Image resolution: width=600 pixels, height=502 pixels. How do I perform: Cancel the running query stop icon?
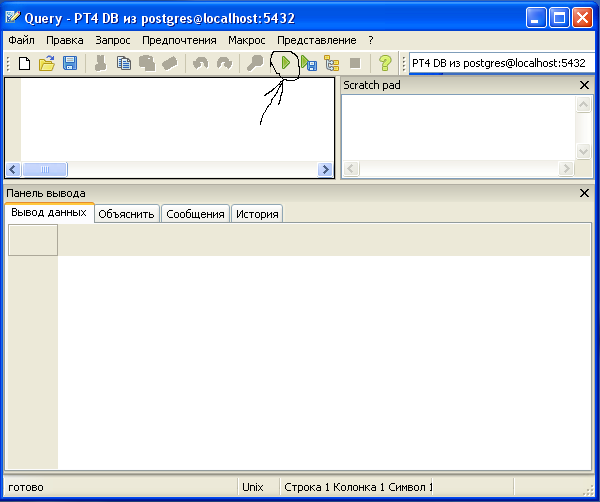click(x=355, y=63)
